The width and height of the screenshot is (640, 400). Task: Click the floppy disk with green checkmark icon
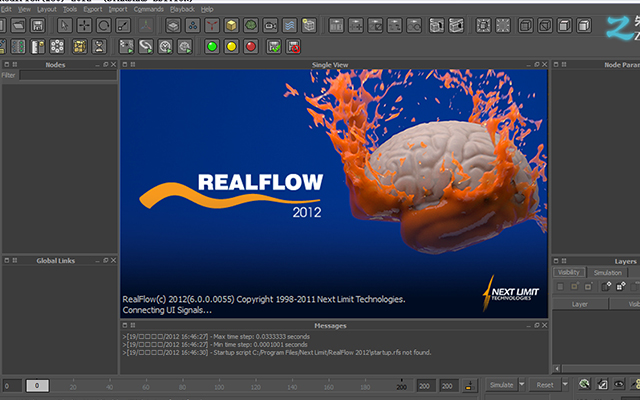point(274,47)
